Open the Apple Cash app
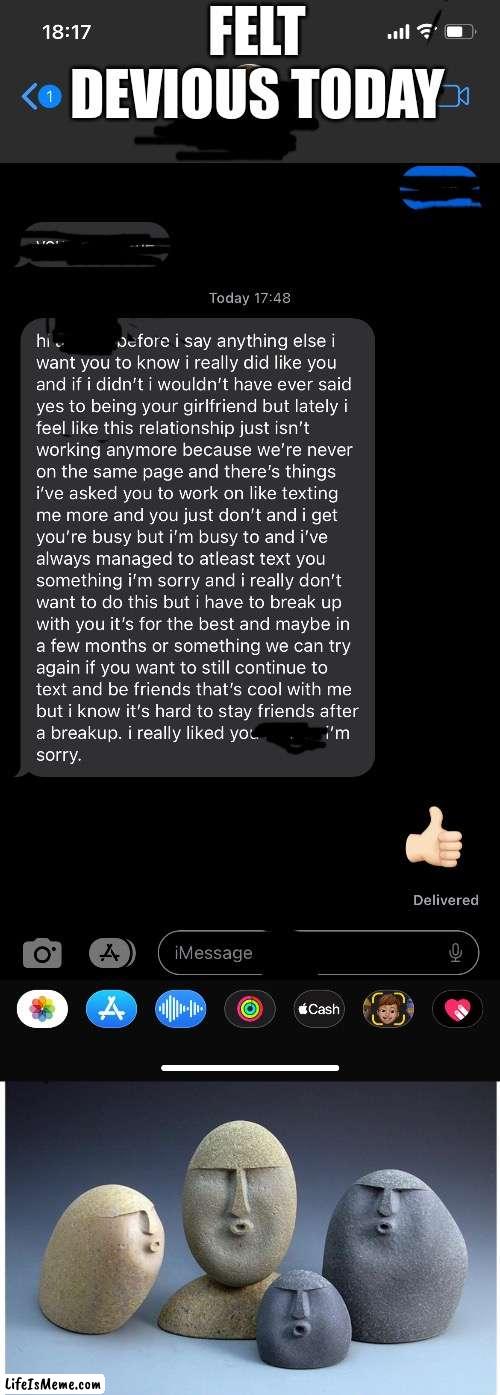Screen dimensions: 500x1395 point(318,1009)
